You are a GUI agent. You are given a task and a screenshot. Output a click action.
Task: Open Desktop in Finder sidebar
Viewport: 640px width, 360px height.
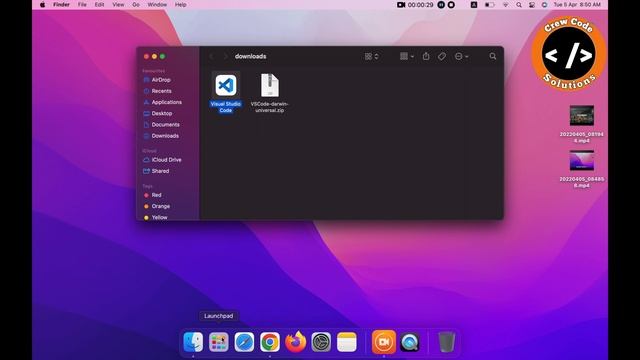(162, 113)
